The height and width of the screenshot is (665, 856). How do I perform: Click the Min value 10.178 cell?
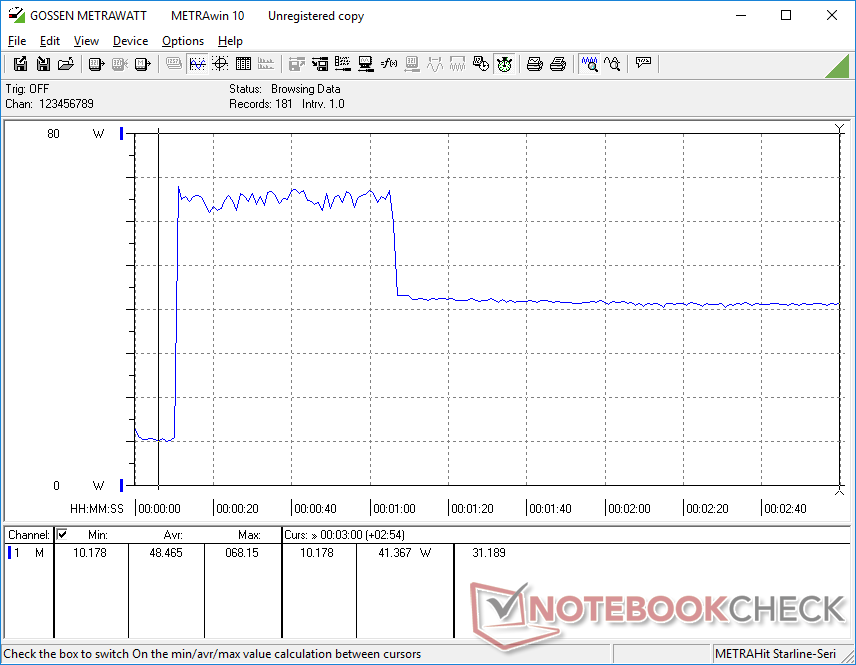coord(90,553)
